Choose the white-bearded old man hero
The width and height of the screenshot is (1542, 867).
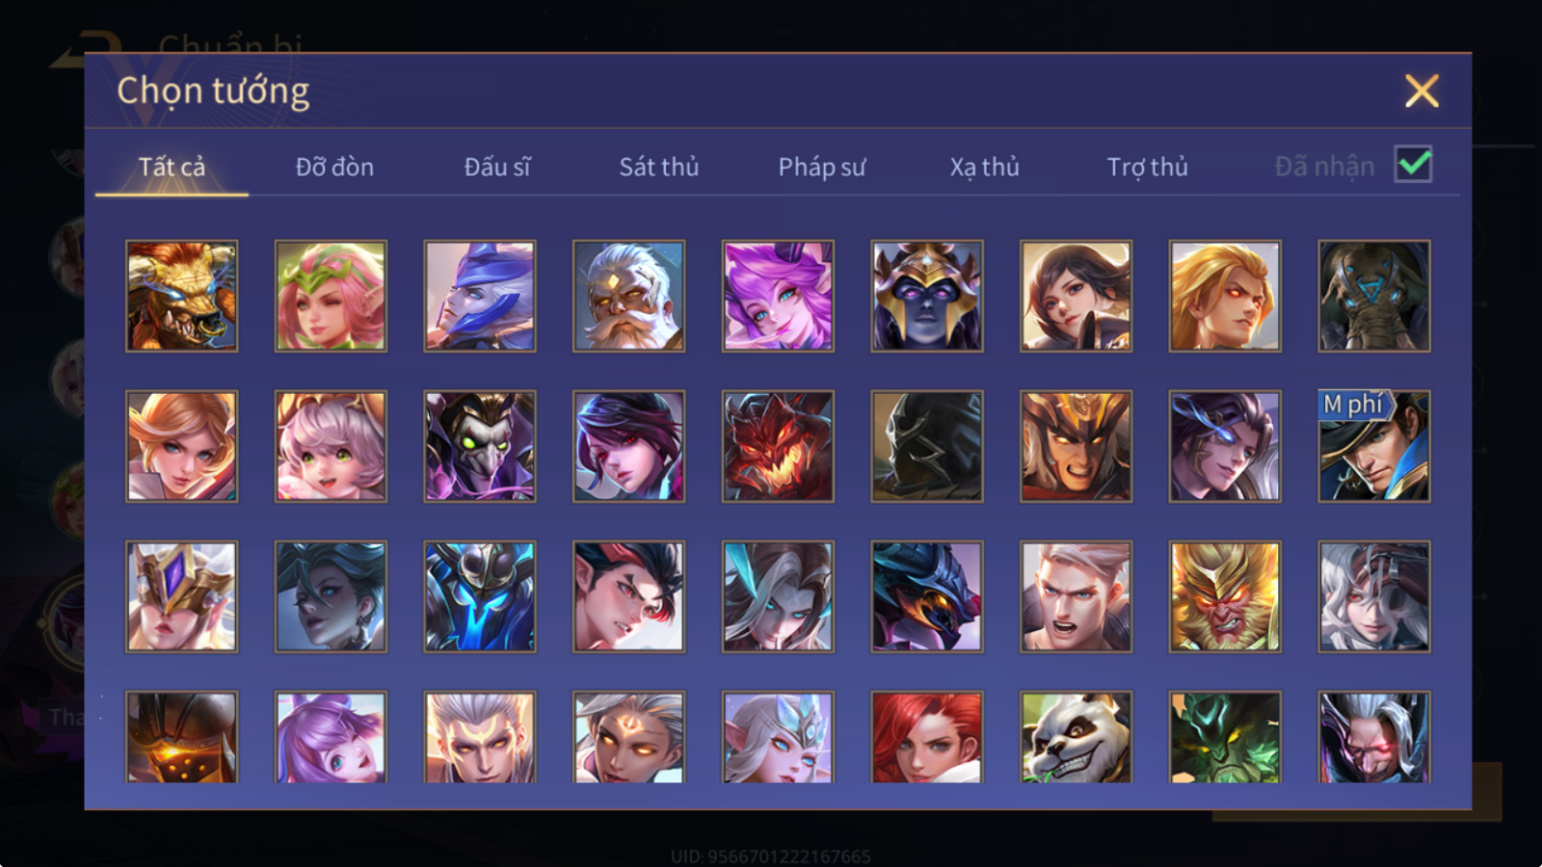[629, 296]
